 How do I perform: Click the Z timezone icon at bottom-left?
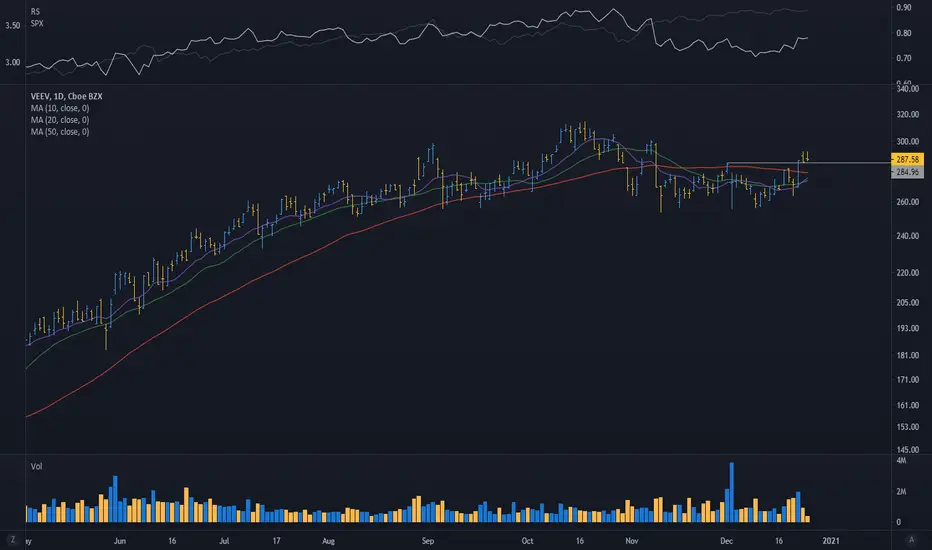(x=12, y=540)
